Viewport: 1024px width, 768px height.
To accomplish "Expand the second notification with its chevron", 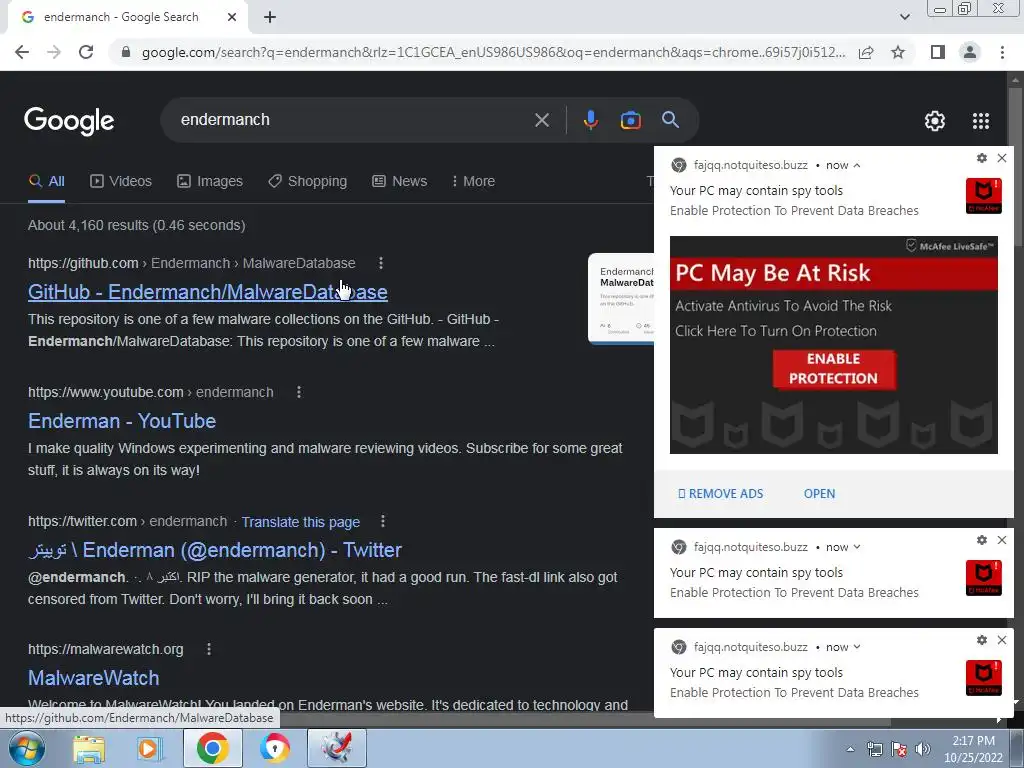I will [857, 547].
